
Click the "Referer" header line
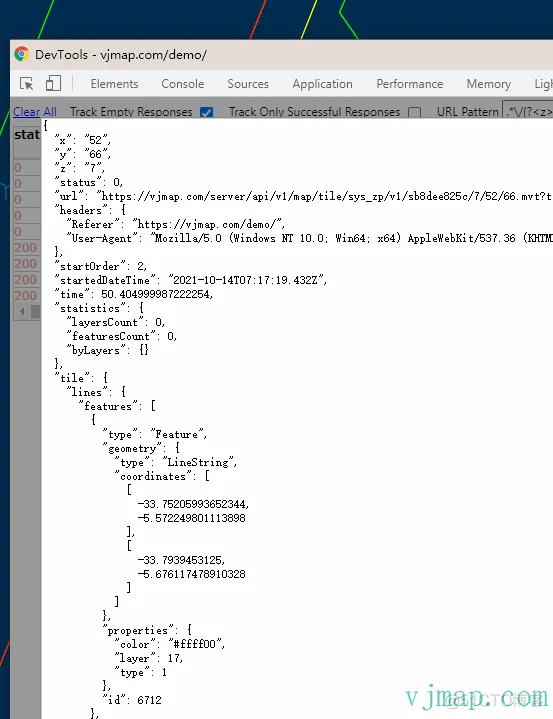coord(176,224)
